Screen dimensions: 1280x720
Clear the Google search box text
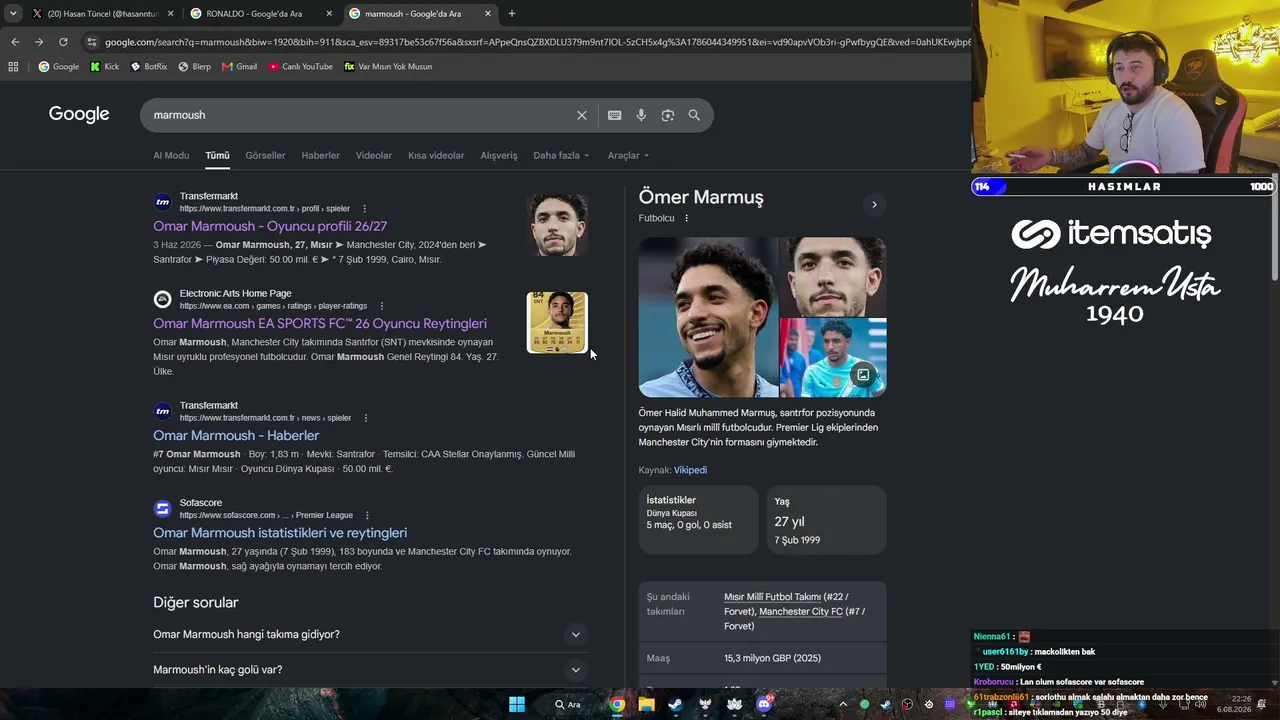(582, 115)
